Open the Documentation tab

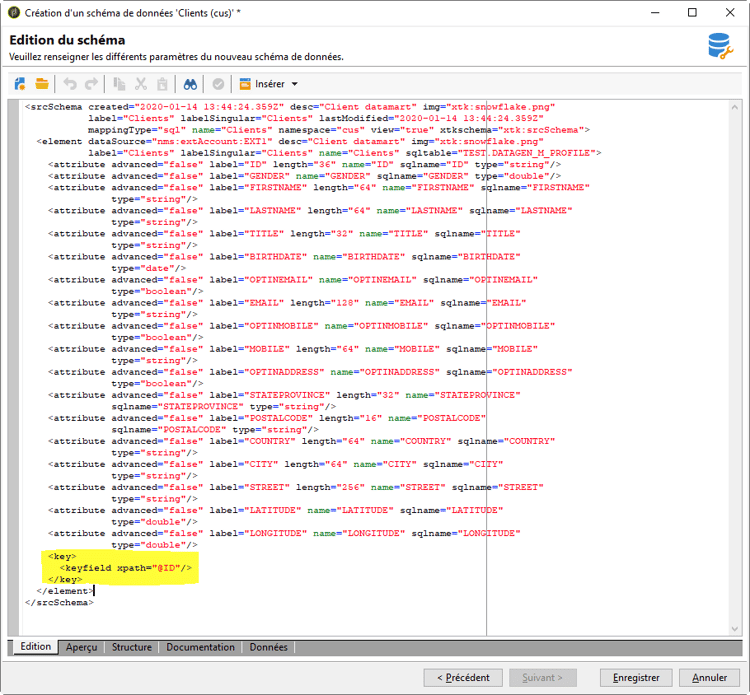[200, 647]
